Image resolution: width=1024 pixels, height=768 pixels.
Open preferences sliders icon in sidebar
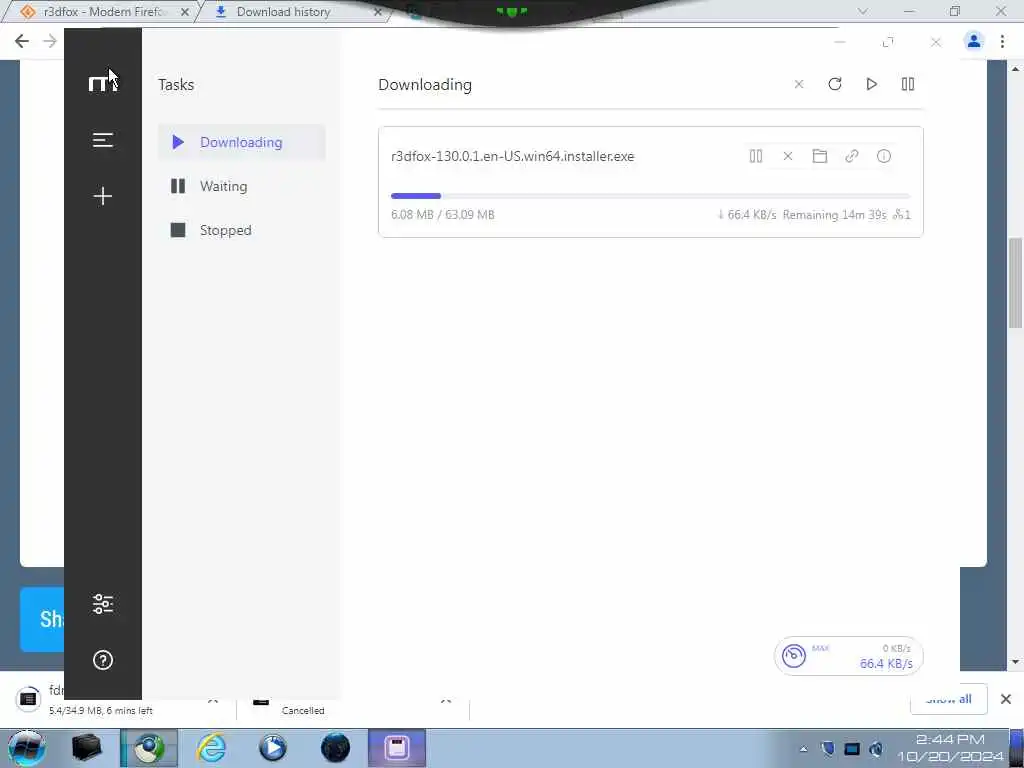tap(103, 604)
